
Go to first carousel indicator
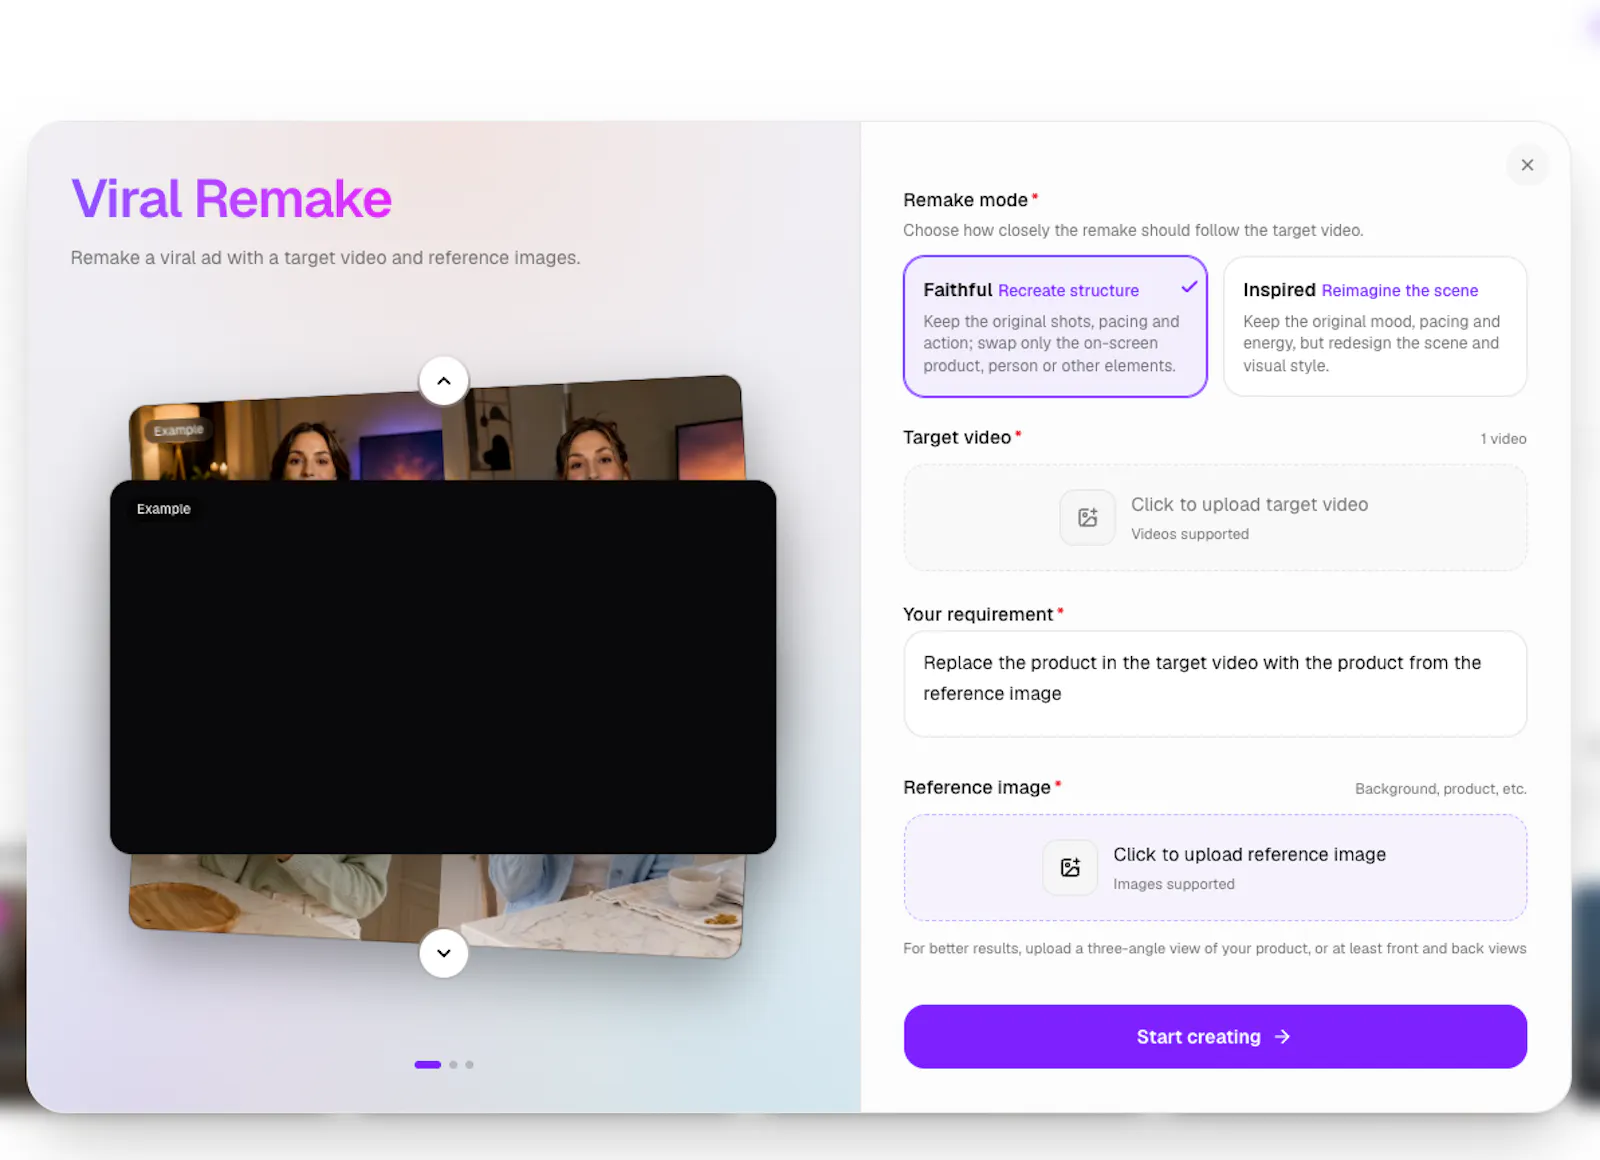428,1065
